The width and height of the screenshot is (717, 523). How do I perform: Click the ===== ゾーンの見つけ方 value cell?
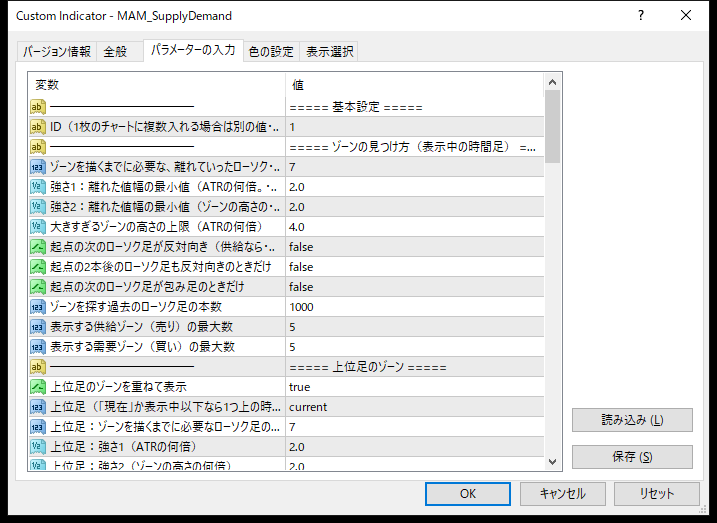415,147
